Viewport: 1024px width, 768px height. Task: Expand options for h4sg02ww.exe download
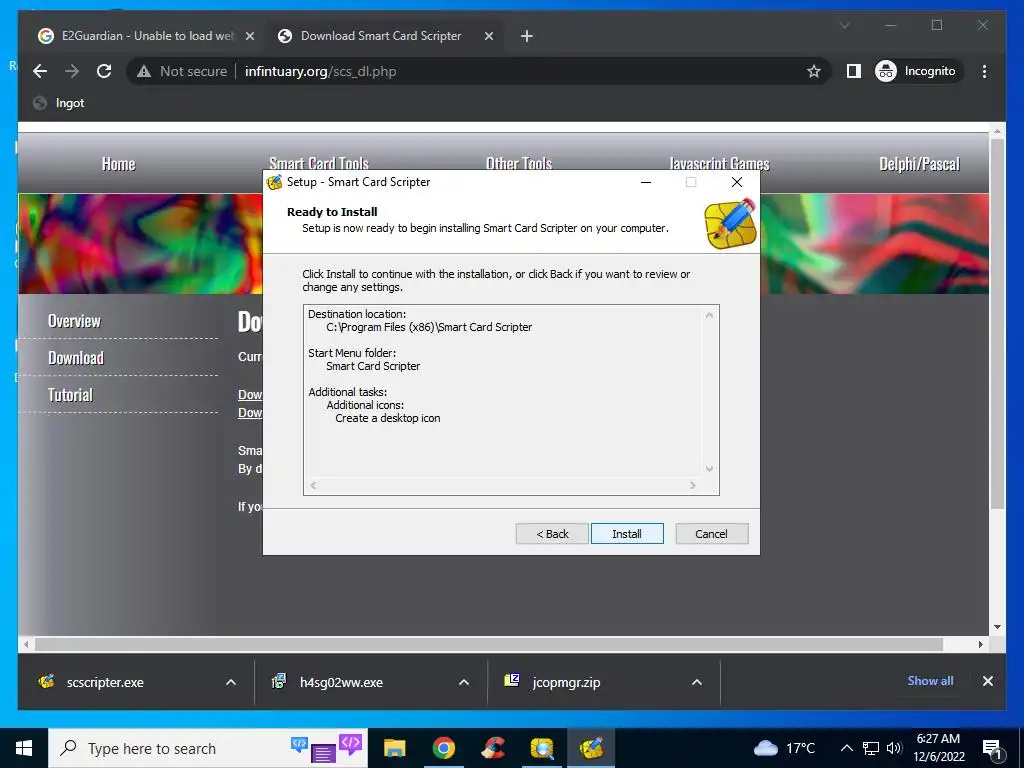tap(464, 682)
